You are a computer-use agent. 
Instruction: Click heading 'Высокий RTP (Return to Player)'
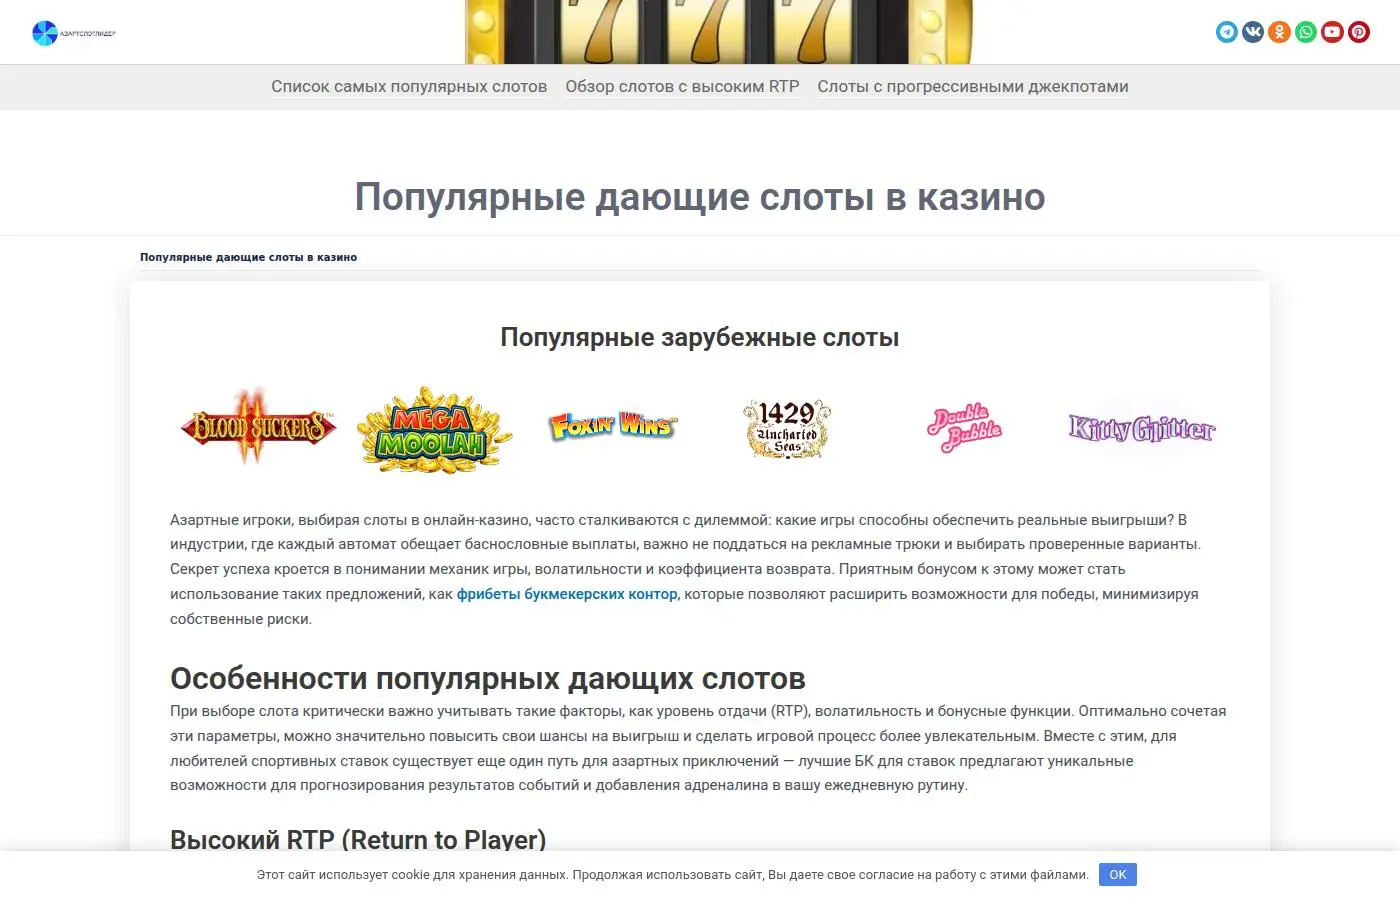coord(358,839)
